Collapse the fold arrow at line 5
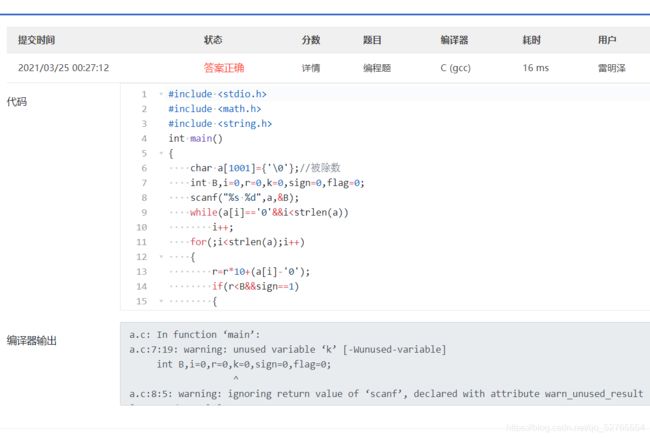The width and height of the screenshot is (650, 438). (x=161, y=153)
